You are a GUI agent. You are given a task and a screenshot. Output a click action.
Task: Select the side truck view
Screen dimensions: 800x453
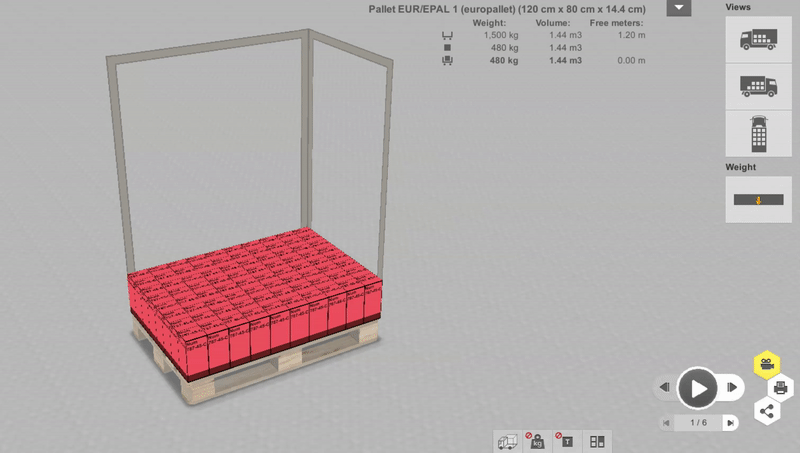coord(758,86)
